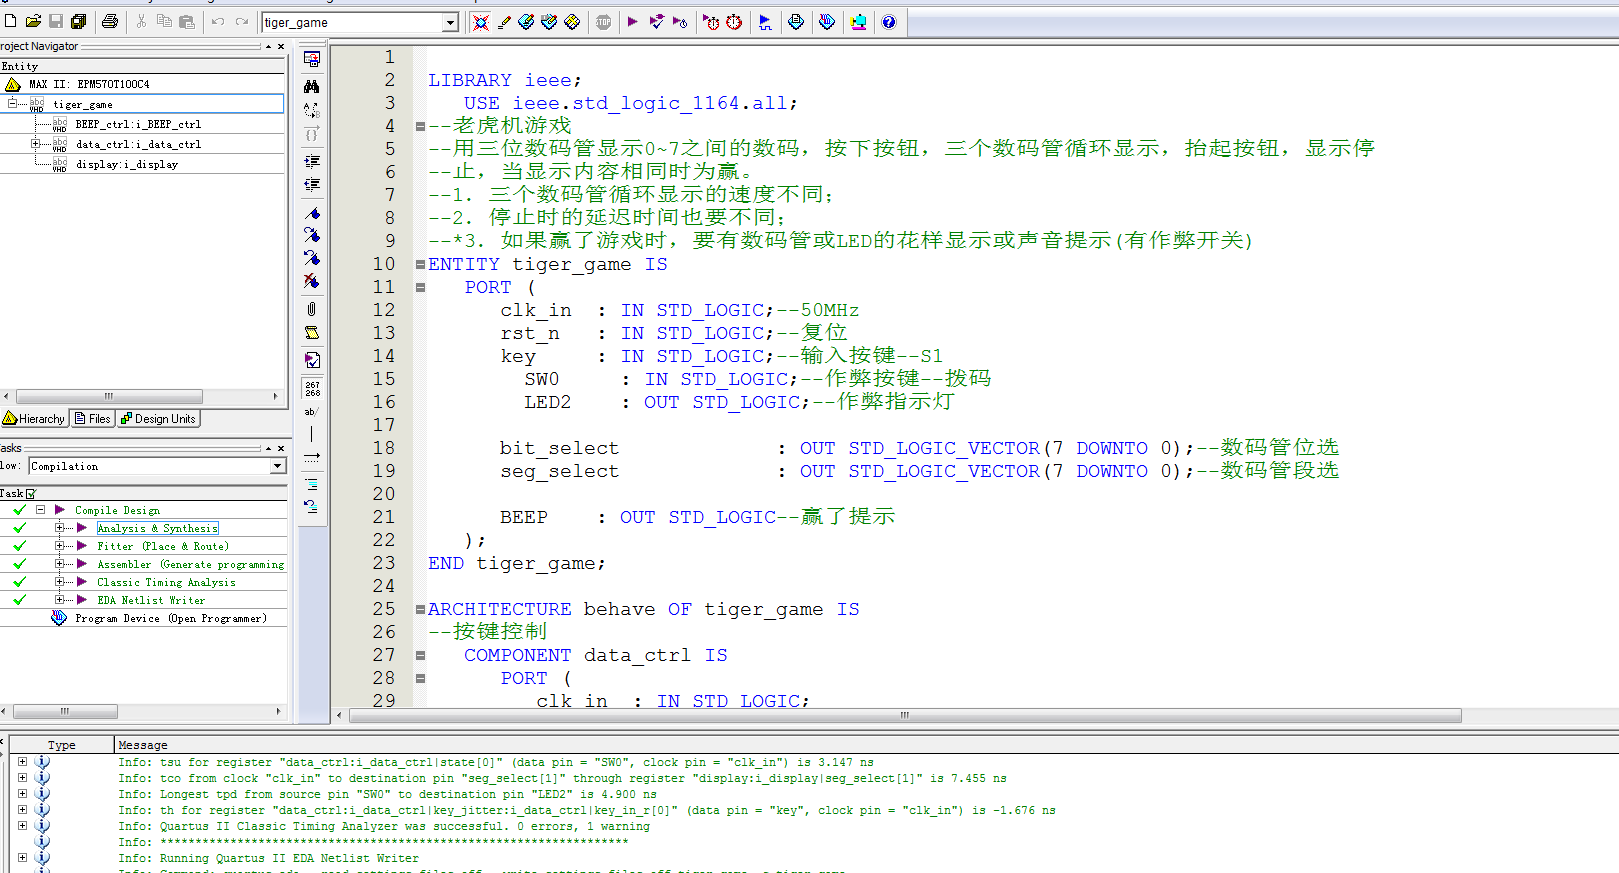1619x873 pixels.
Task: Toggle line numbers with the 267/268 icon
Action: [312, 388]
